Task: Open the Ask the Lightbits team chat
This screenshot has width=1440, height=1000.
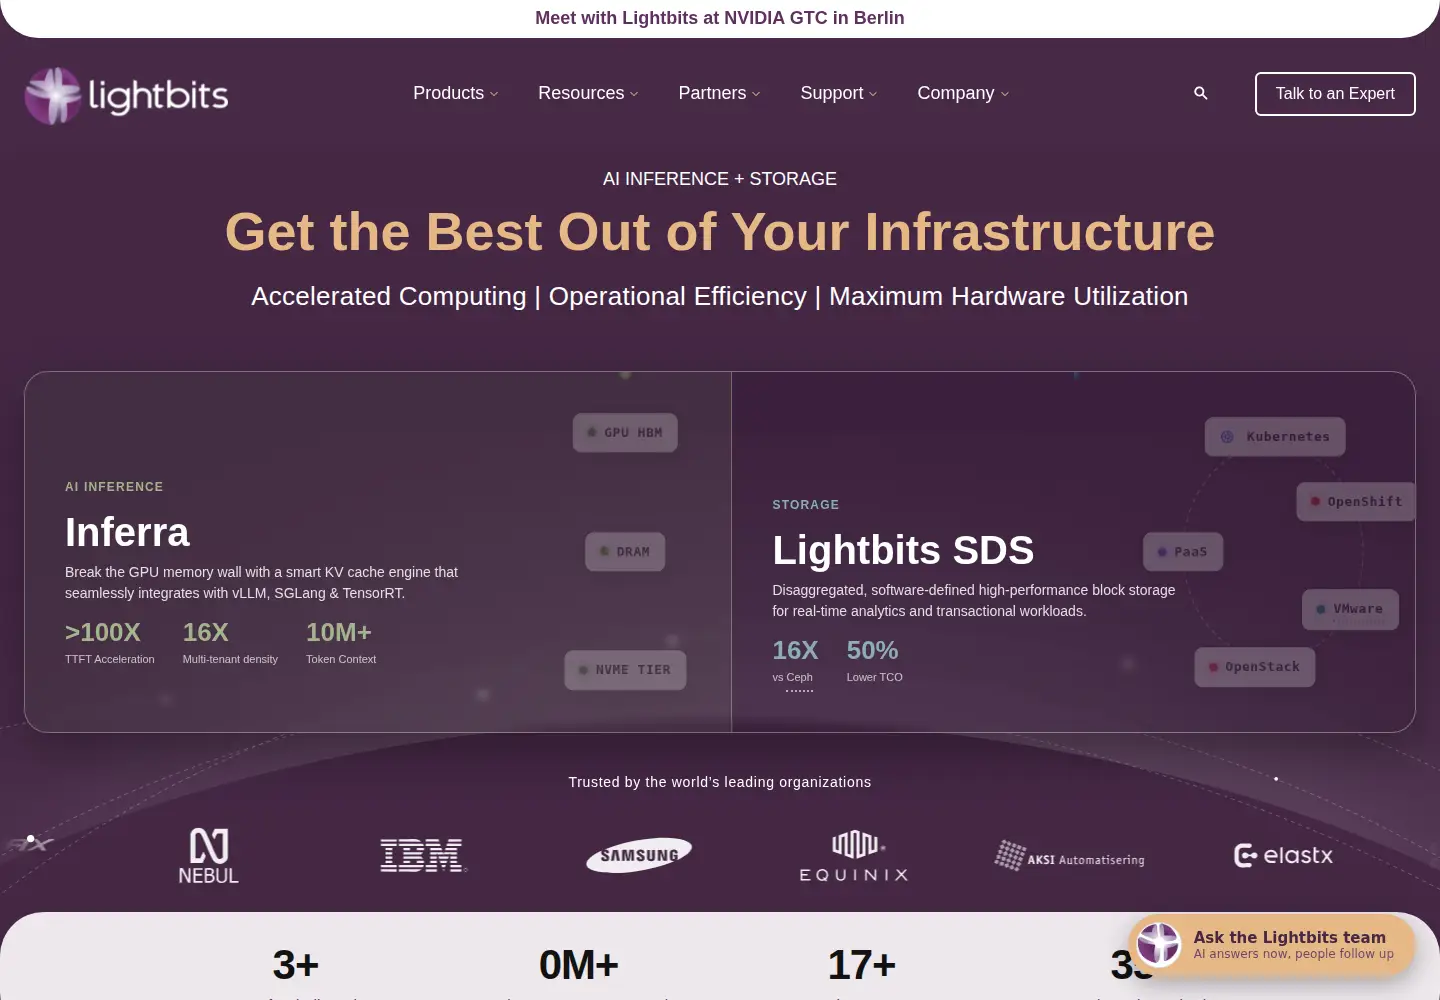Action: 1272,943
